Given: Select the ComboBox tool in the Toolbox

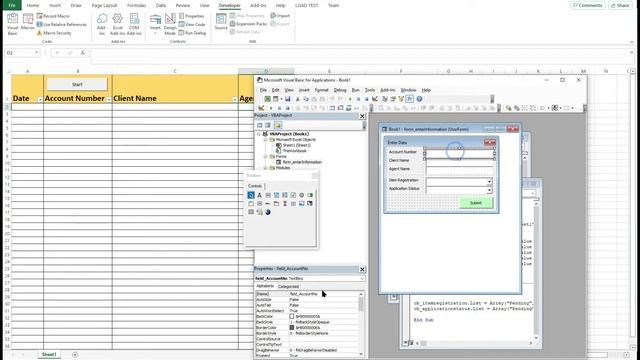Looking at the screenshot, I should click(x=276, y=195).
